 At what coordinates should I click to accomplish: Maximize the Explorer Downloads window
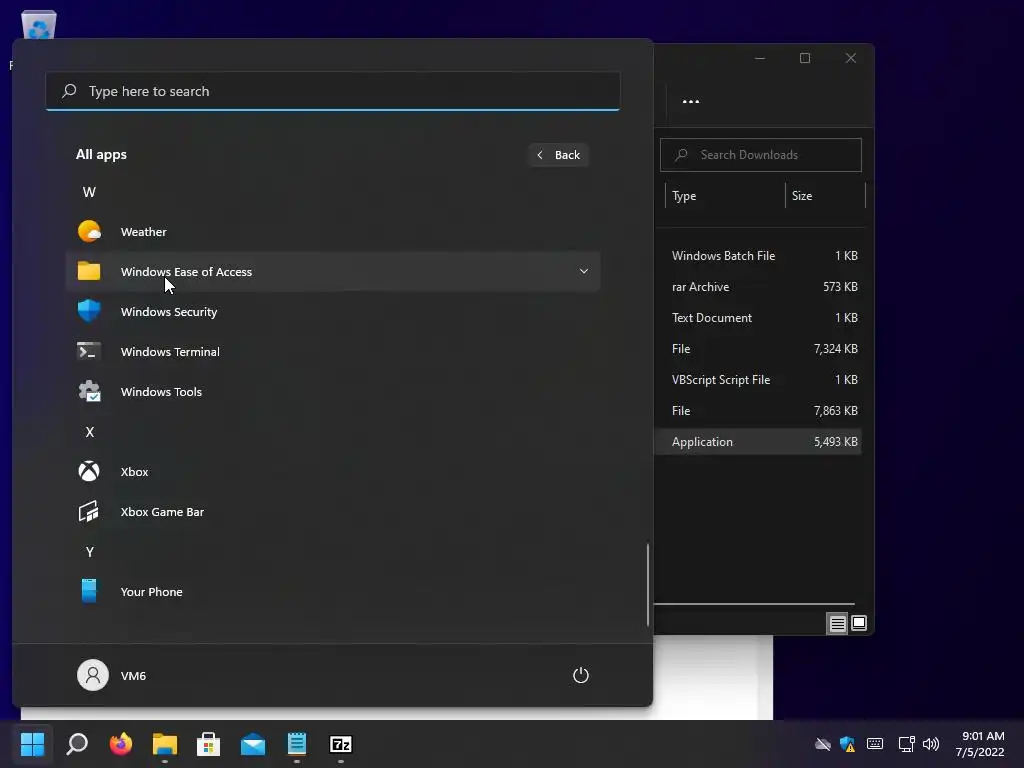point(805,58)
